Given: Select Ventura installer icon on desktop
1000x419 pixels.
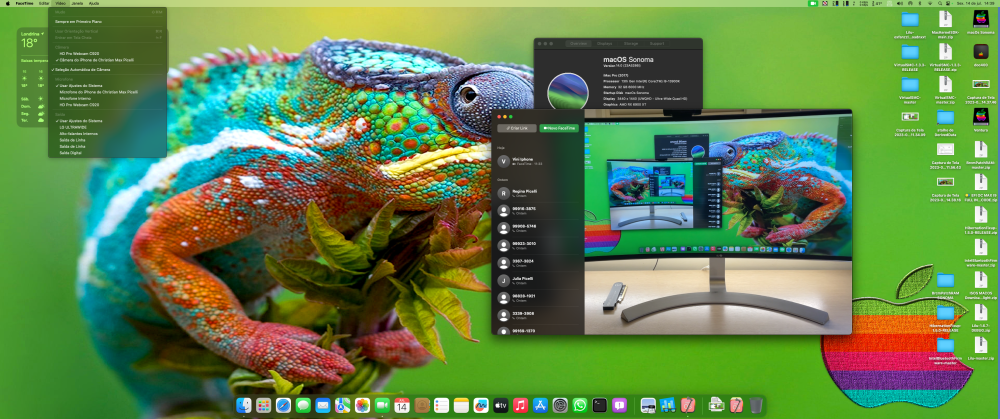Looking at the screenshot, I should coord(981,120).
